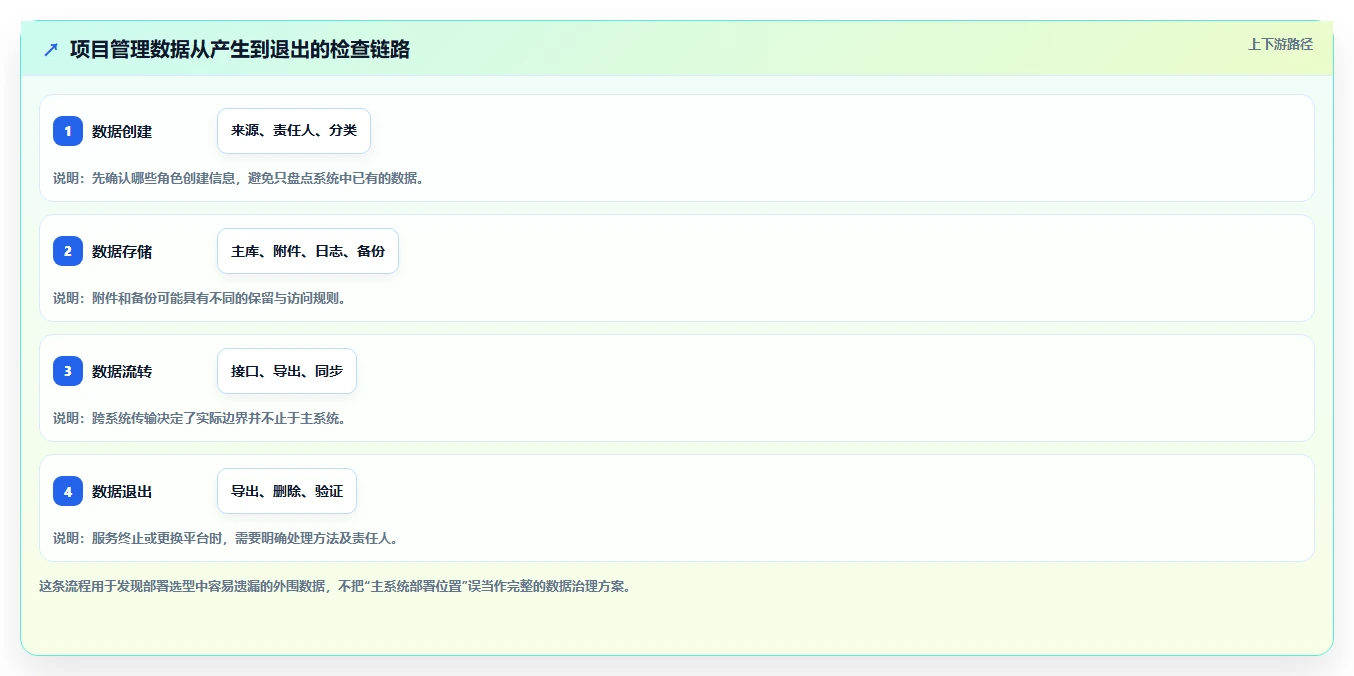Click the footer text starting 这条流程用于发现
Viewport: 1354px width, 676px height.
pos(335,586)
